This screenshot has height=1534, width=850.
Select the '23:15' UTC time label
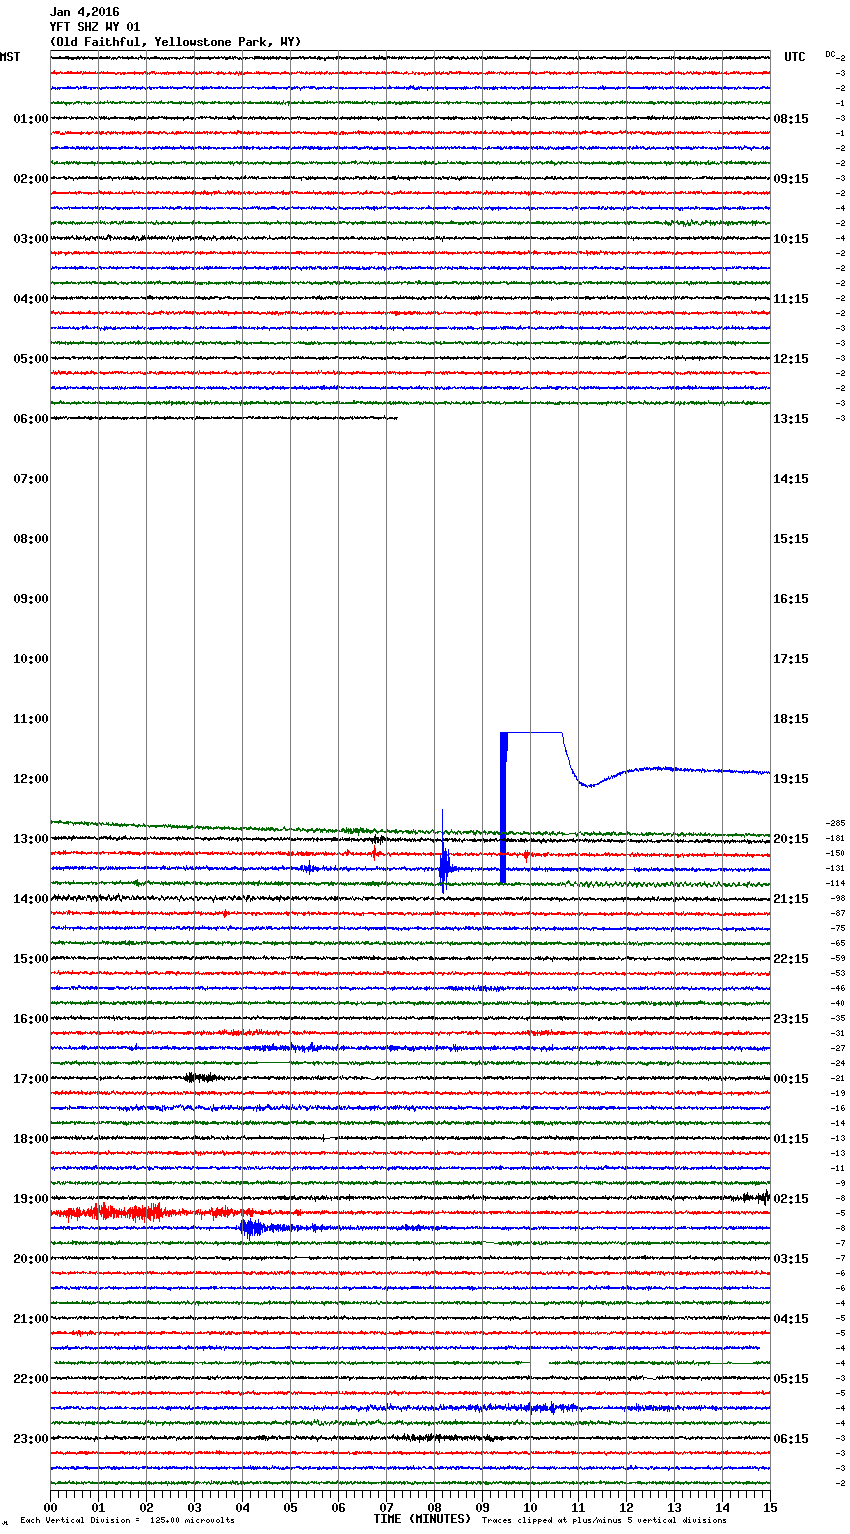791,1019
